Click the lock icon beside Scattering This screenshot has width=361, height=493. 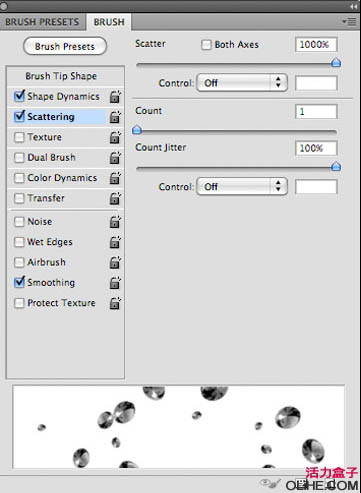[115, 117]
